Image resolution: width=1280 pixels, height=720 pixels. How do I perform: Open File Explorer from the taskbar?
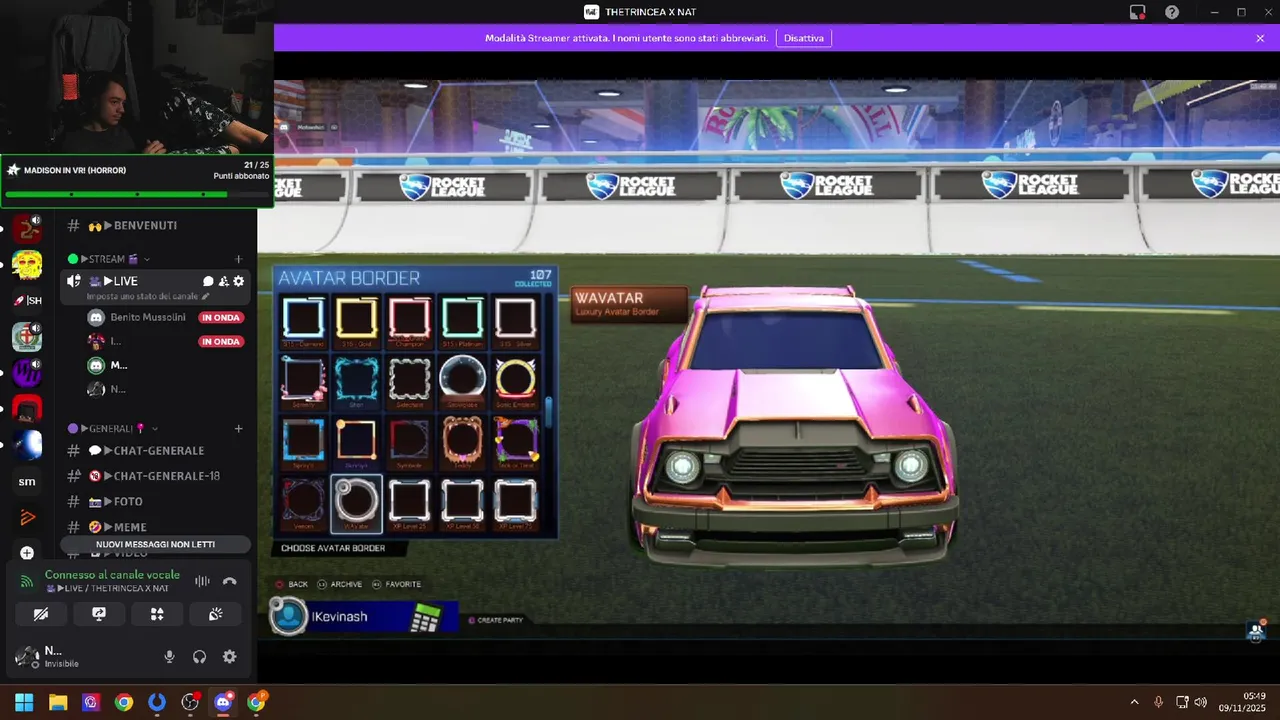tap(58, 702)
